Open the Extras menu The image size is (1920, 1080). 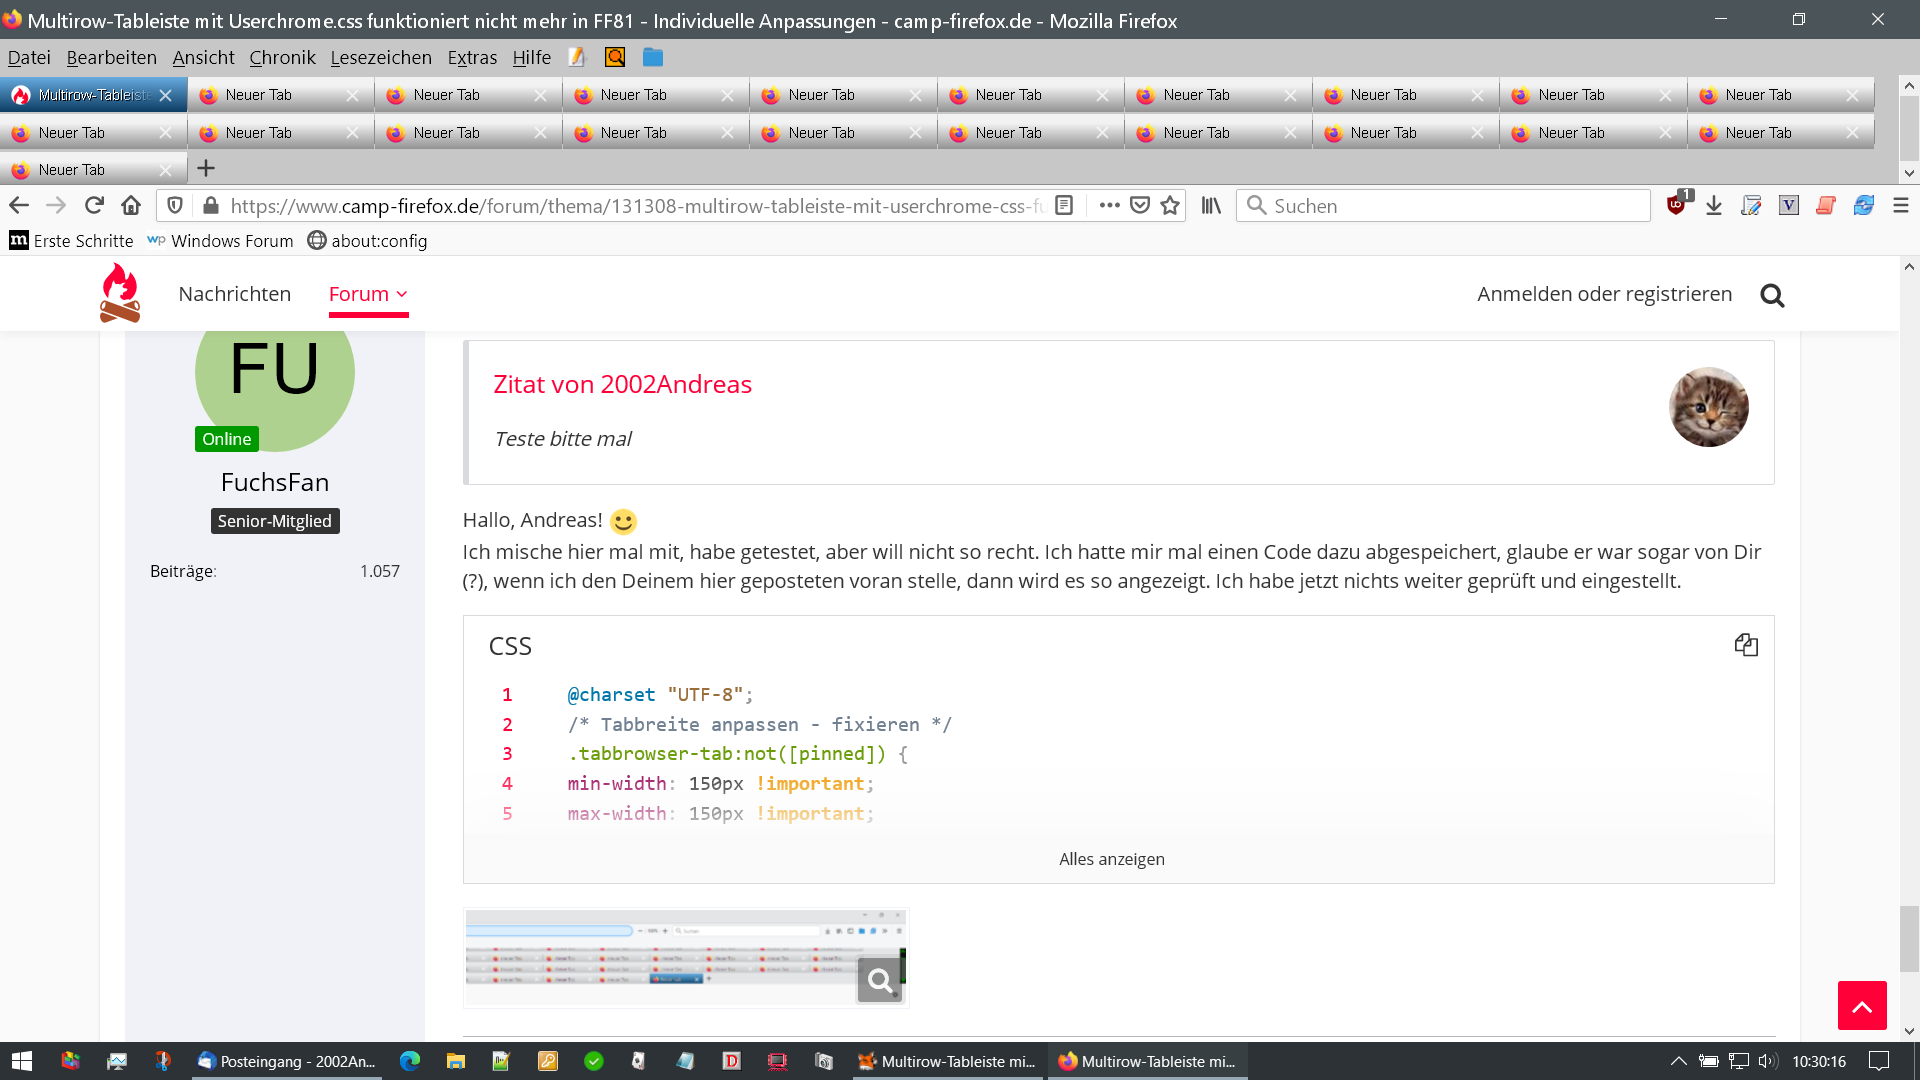coord(472,57)
